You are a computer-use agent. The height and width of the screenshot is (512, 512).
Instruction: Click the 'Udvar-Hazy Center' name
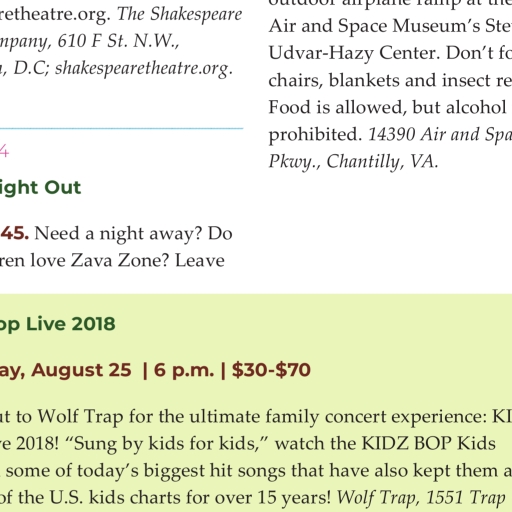tap(354, 54)
